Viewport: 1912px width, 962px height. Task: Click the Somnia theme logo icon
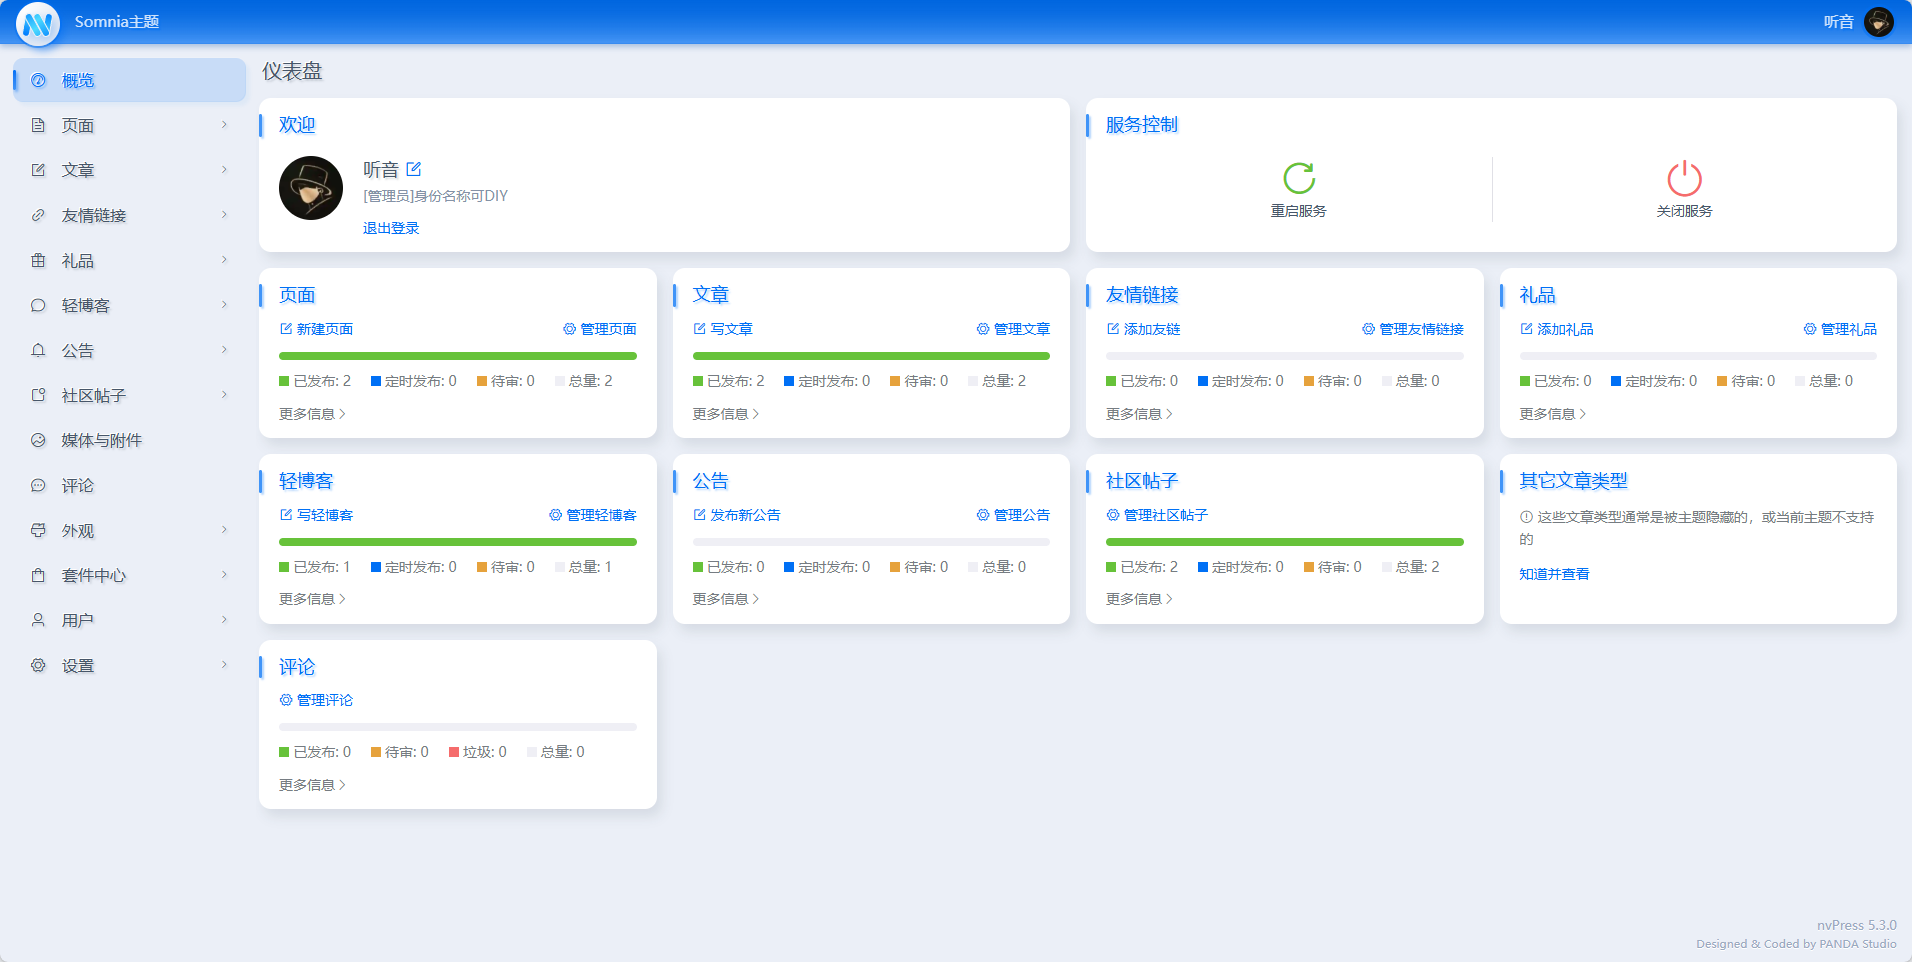click(x=38, y=22)
